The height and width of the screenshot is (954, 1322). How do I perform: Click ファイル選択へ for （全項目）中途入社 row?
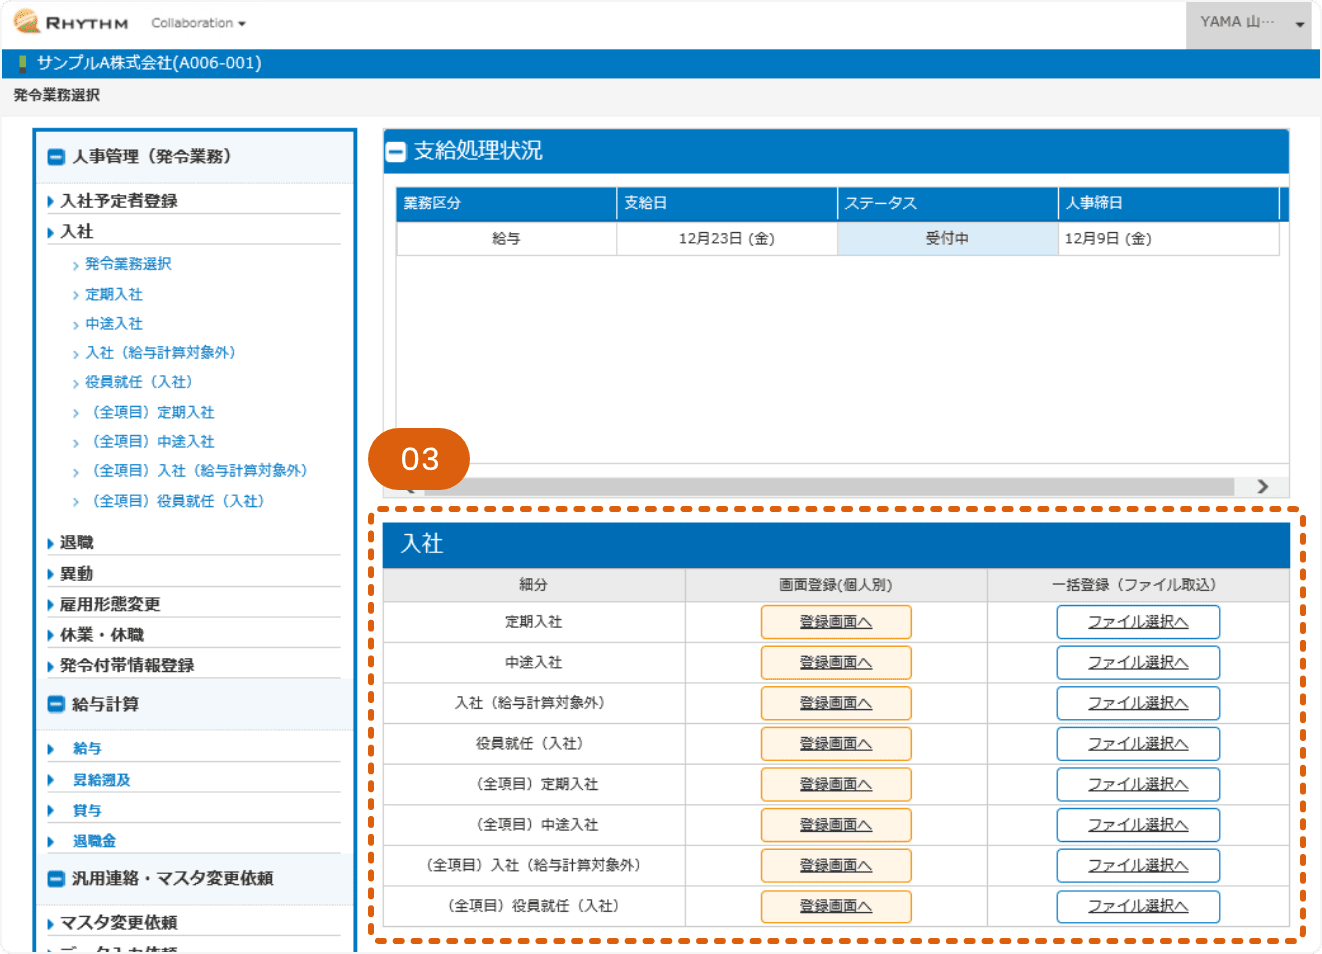1138,826
